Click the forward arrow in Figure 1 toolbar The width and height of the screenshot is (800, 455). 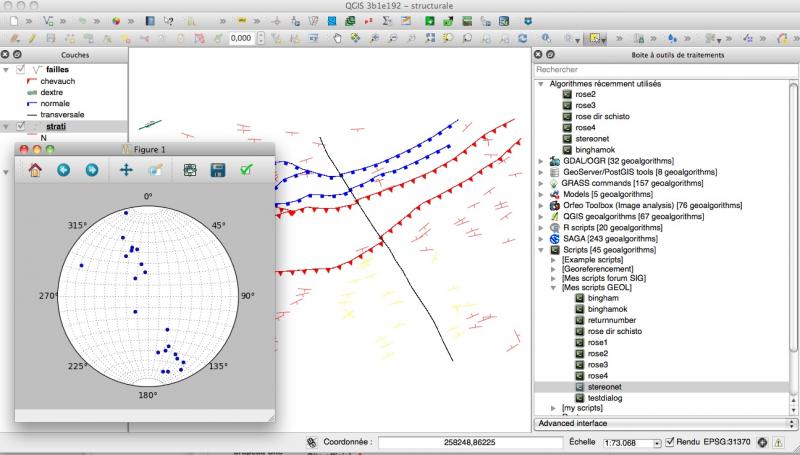92,170
